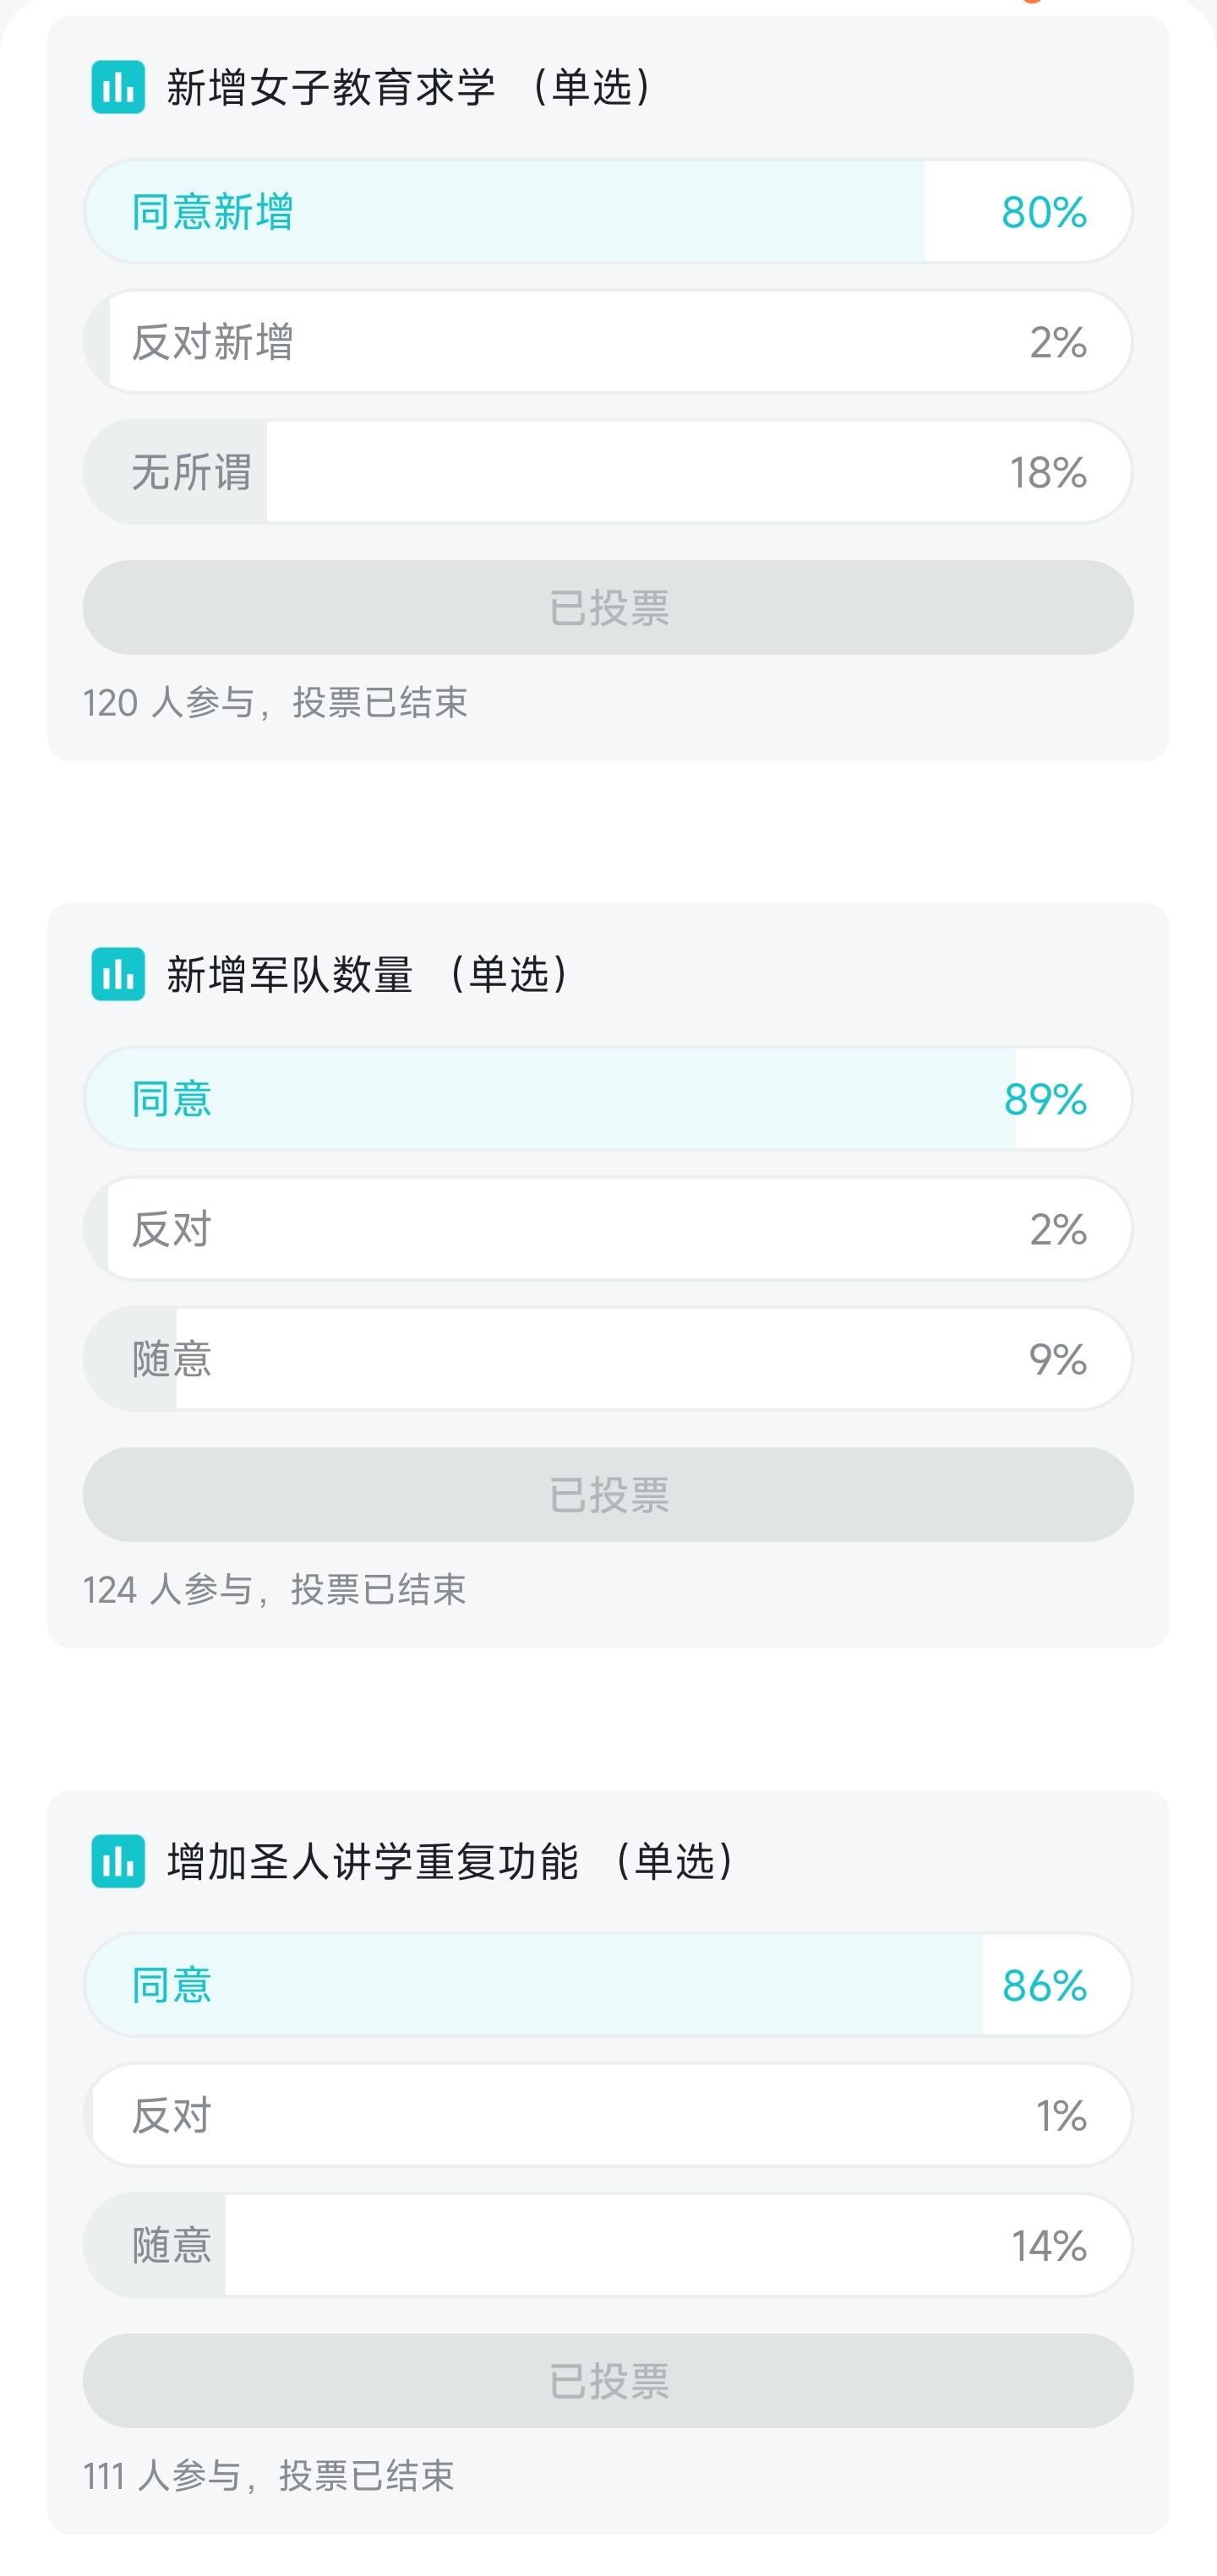Click the poll icon beside 新增女子教育求学
1217x2576 pixels.
click(x=118, y=87)
